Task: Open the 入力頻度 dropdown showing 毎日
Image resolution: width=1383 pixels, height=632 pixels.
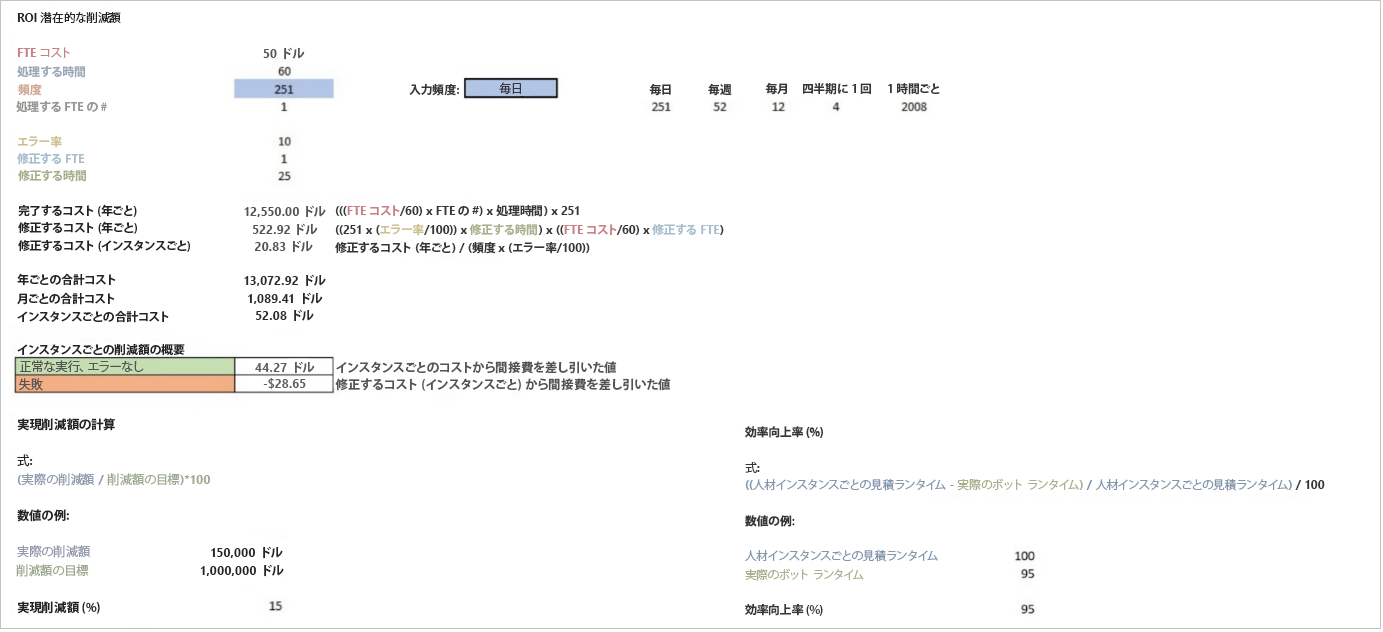Action: click(511, 88)
